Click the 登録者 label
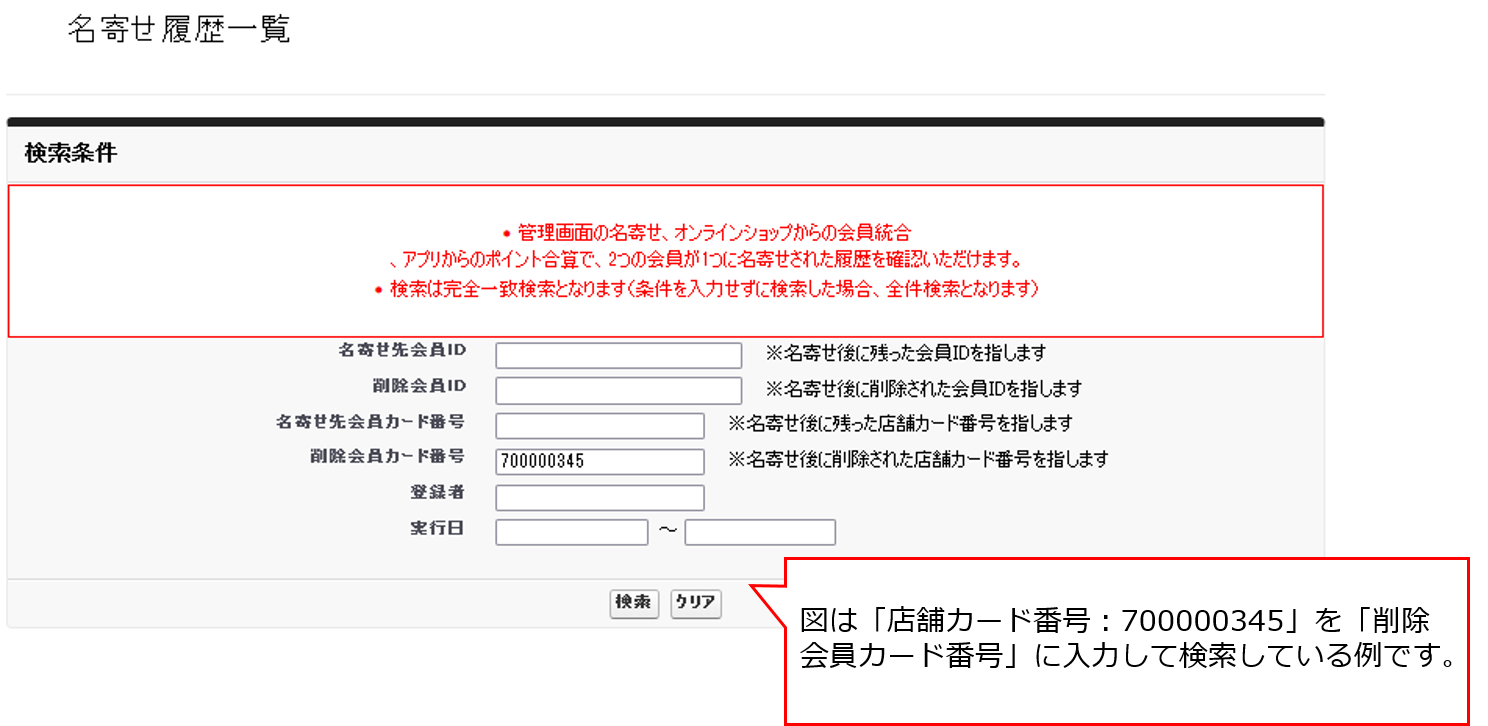The width and height of the screenshot is (1488, 726). [436, 492]
